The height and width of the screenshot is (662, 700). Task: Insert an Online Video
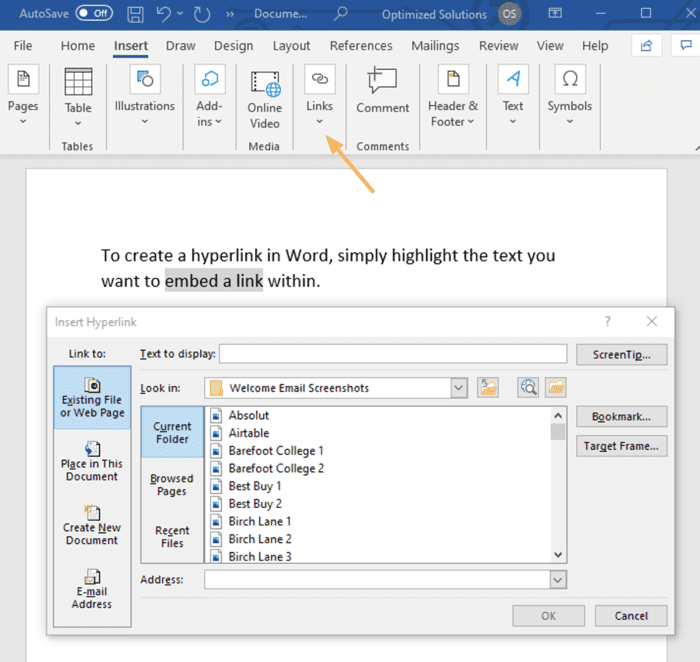pyautogui.click(x=265, y=100)
